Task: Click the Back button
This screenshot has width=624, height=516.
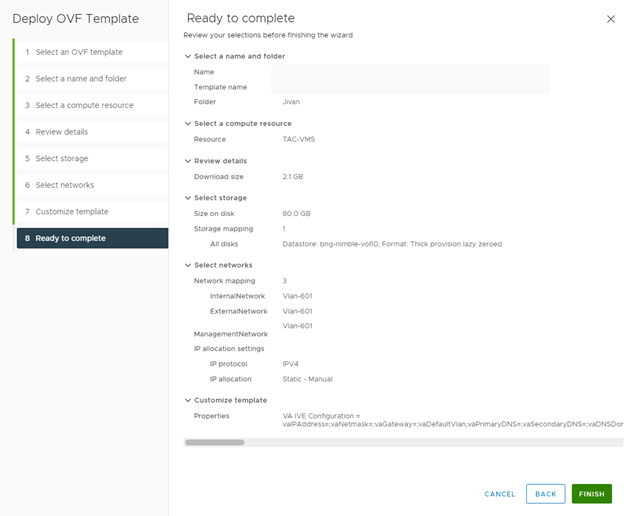Action: point(546,494)
